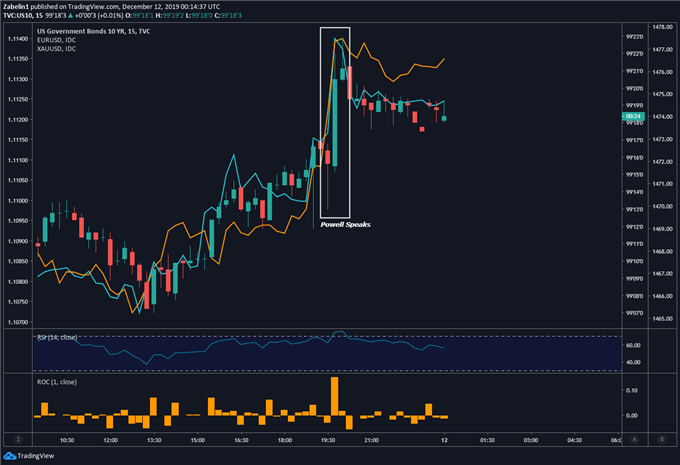
Task: Click the Zabelin1 author name
Action: coord(16,7)
